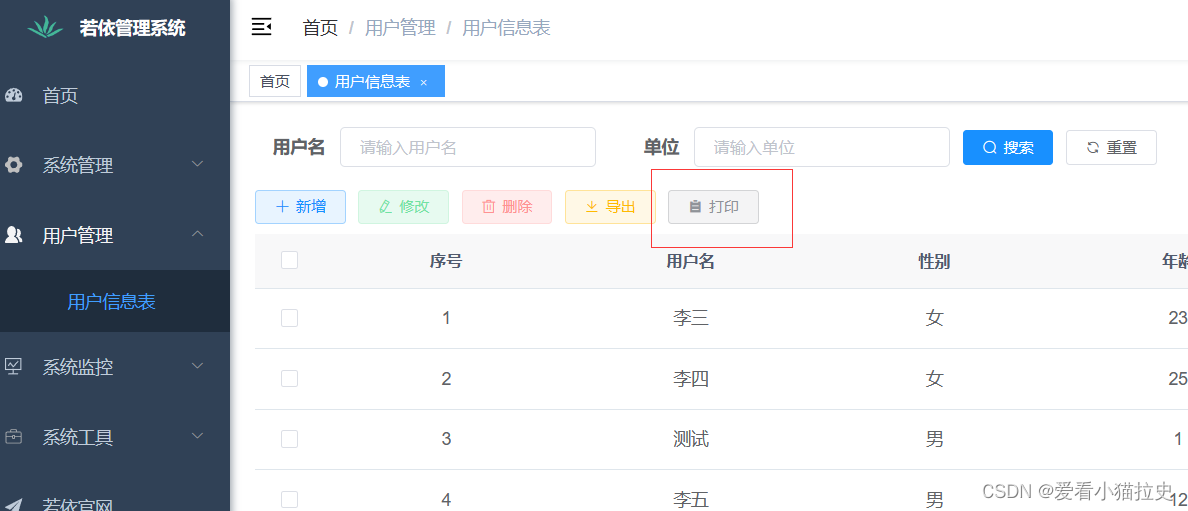This screenshot has width=1188, height=511.
Task: Click the 搜索 search button
Action: point(1008,147)
